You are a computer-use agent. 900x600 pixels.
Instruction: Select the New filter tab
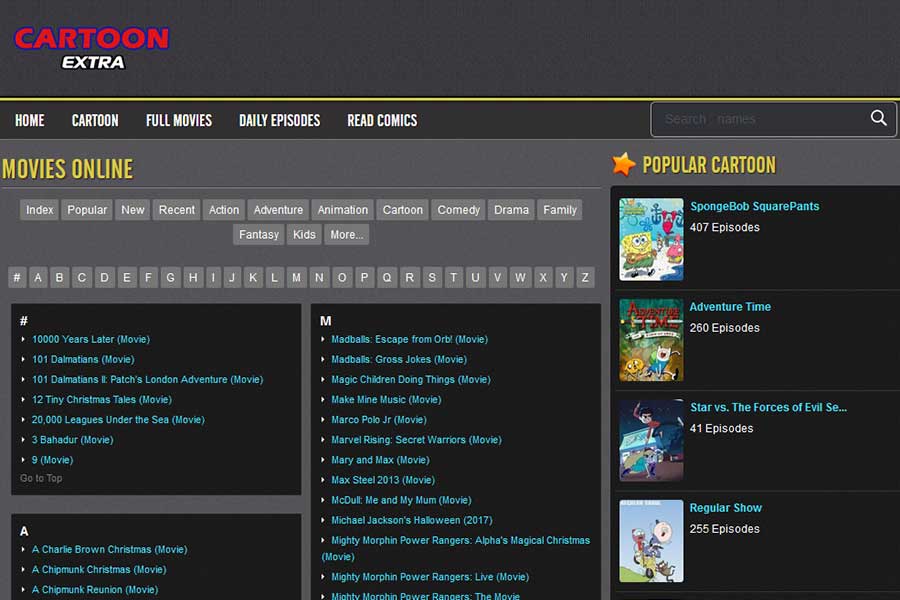coord(133,210)
